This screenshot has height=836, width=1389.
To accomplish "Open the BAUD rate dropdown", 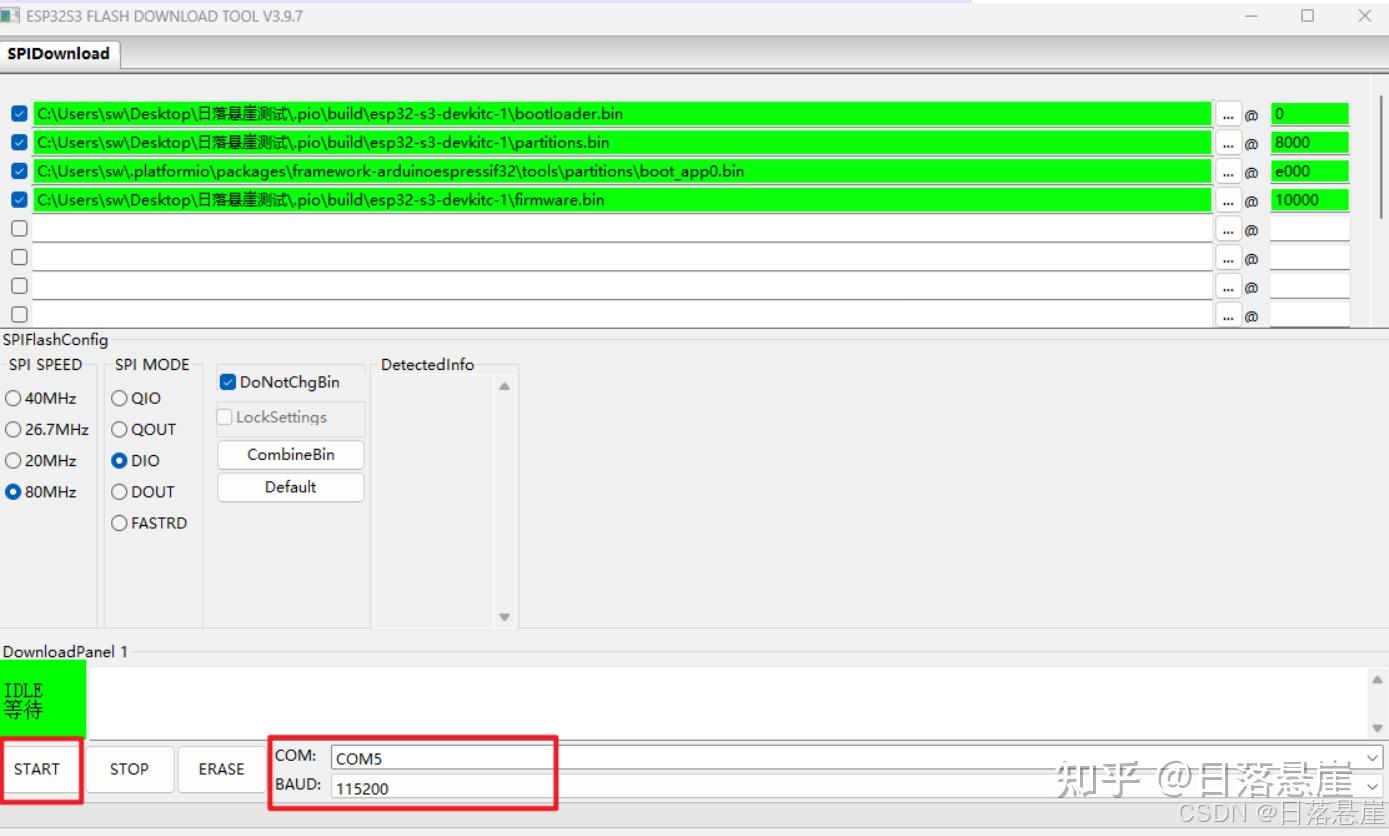I will [x=1372, y=787].
